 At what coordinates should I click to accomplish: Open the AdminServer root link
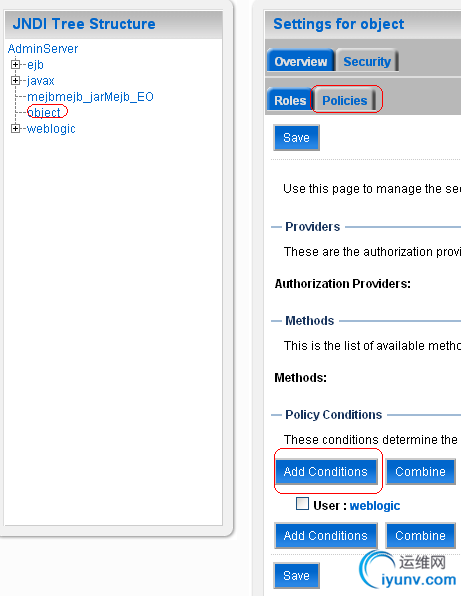[43, 49]
